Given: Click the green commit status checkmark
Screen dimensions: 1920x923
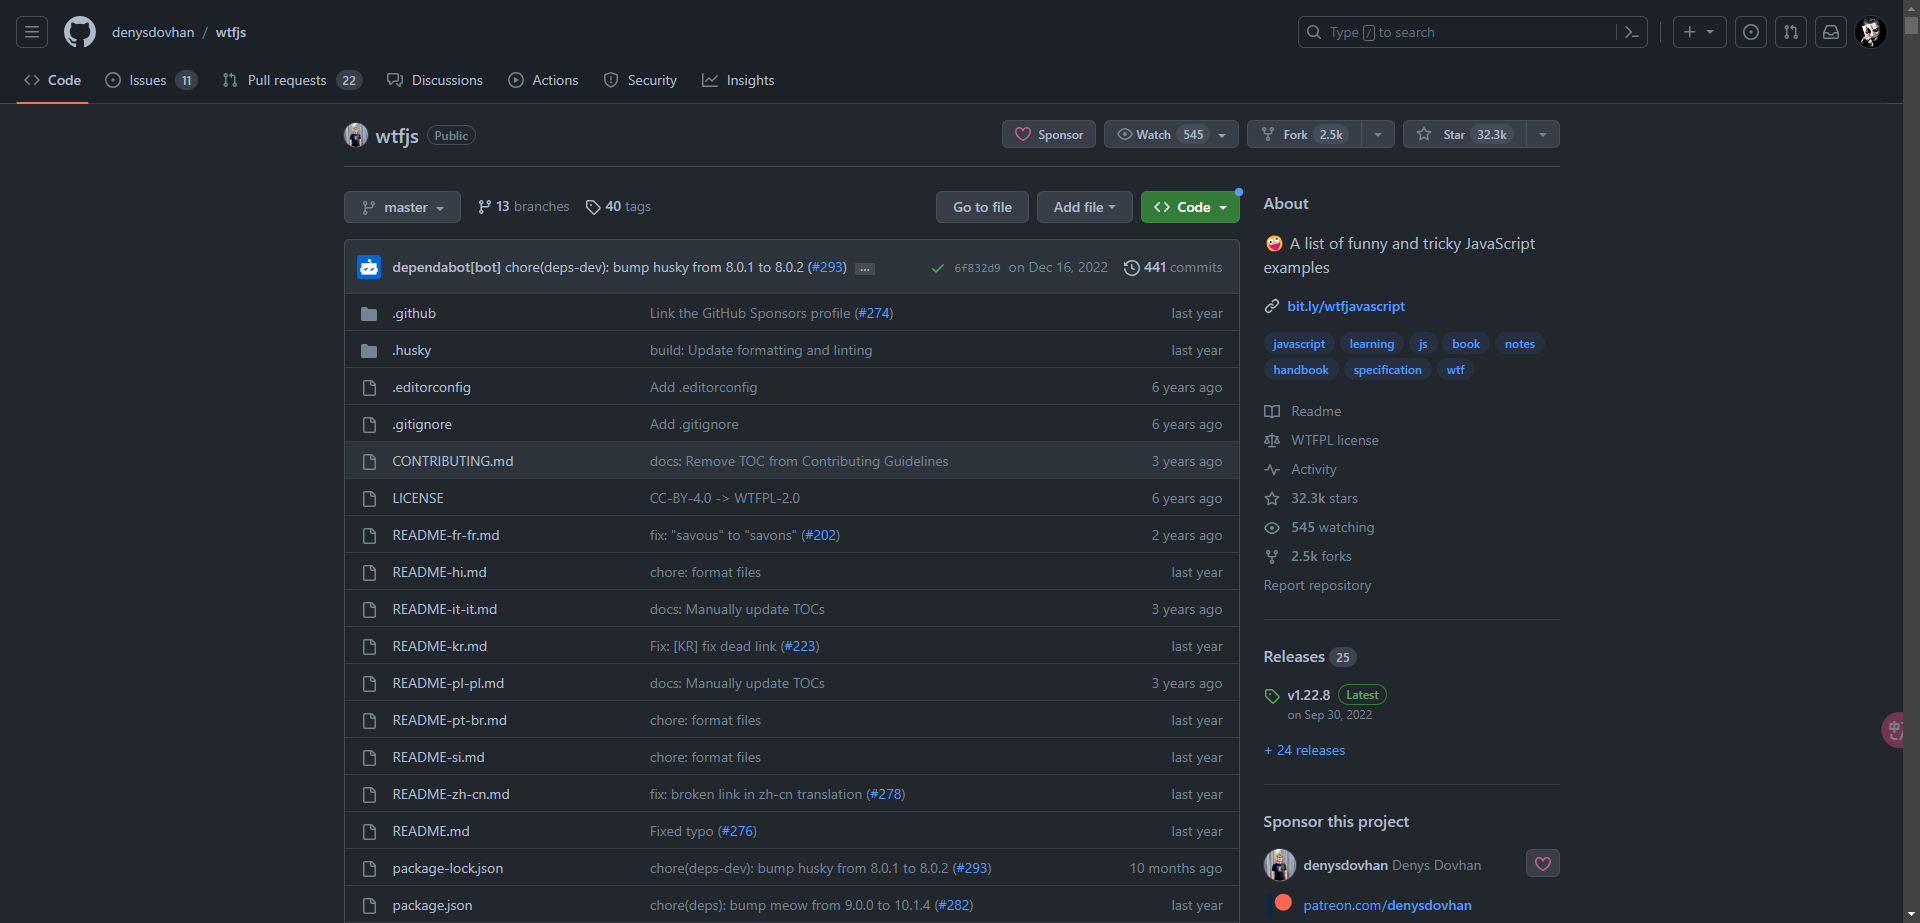Looking at the screenshot, I should pyautogui.click(x=937, y=268).
